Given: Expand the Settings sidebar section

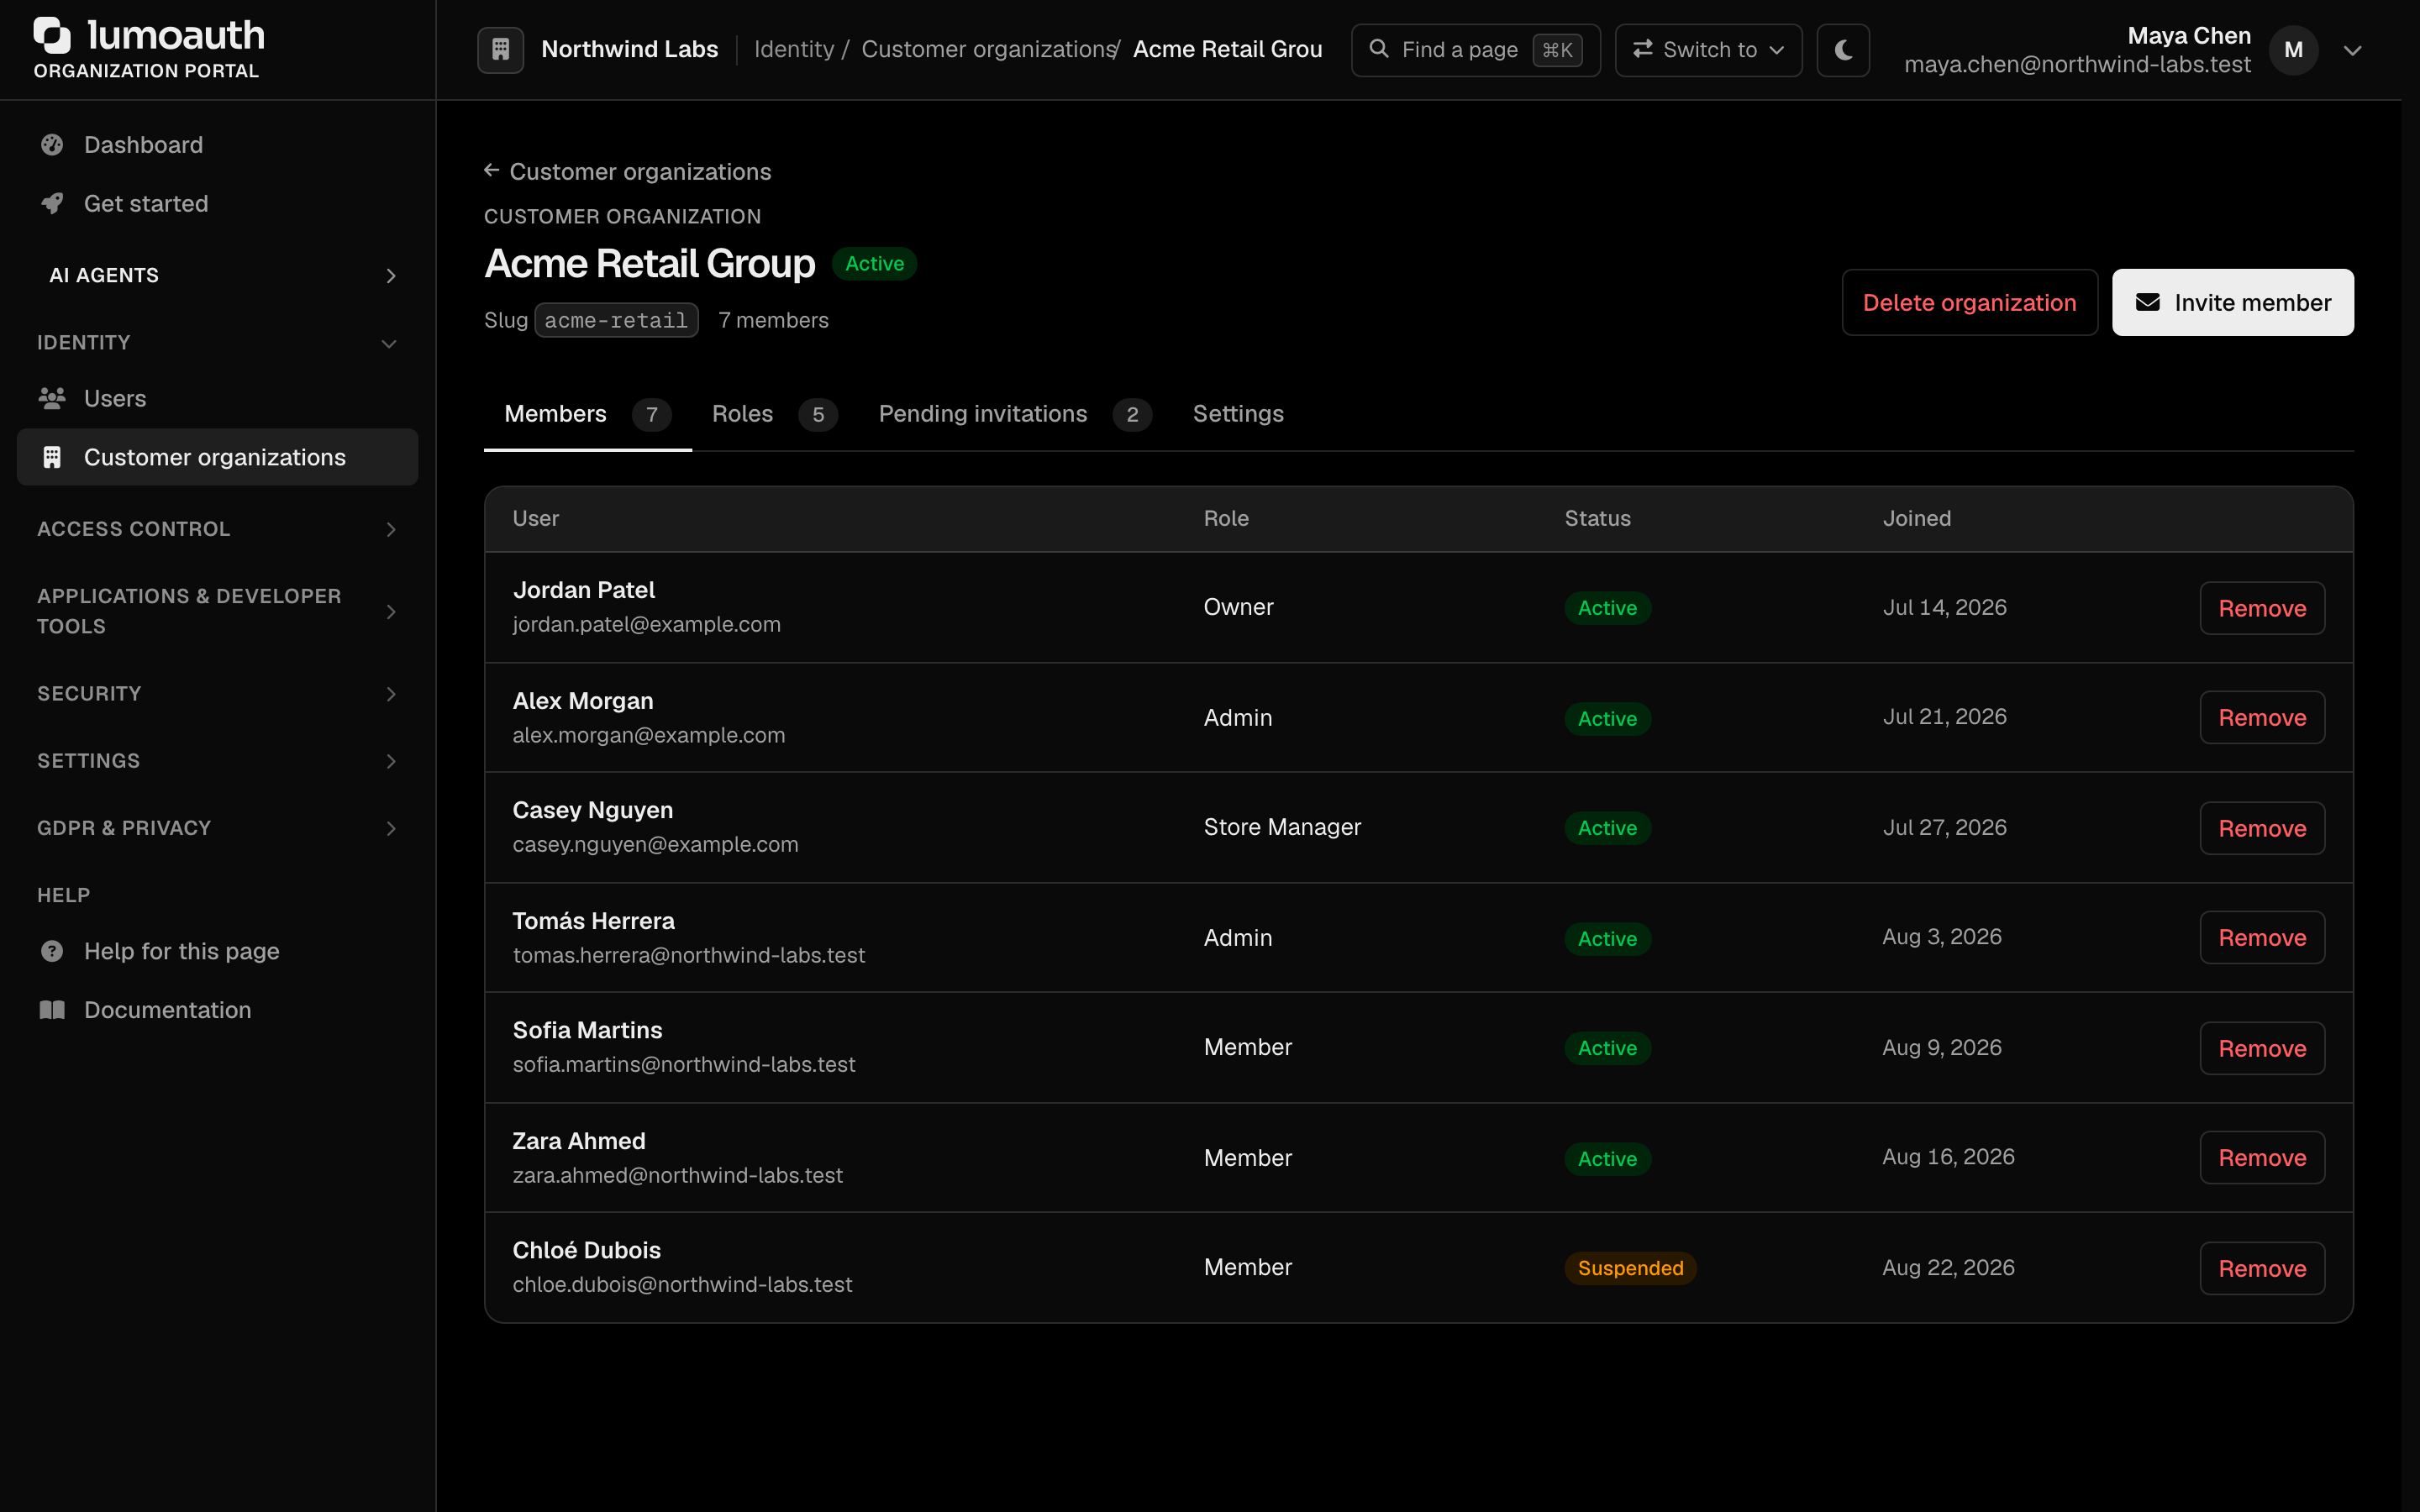Looking at the screenshot, I should click(x=218, y=761).
